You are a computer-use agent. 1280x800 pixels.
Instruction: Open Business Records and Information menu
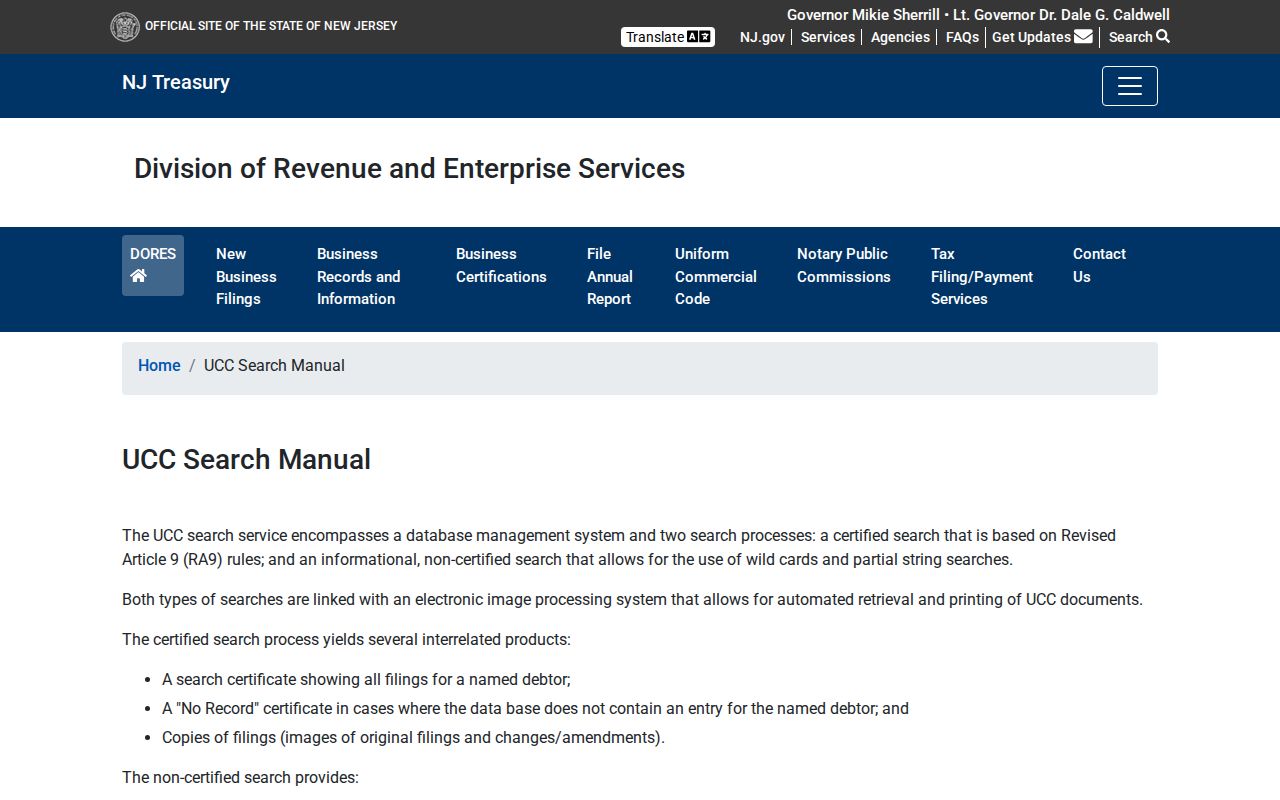click(358, 277)
